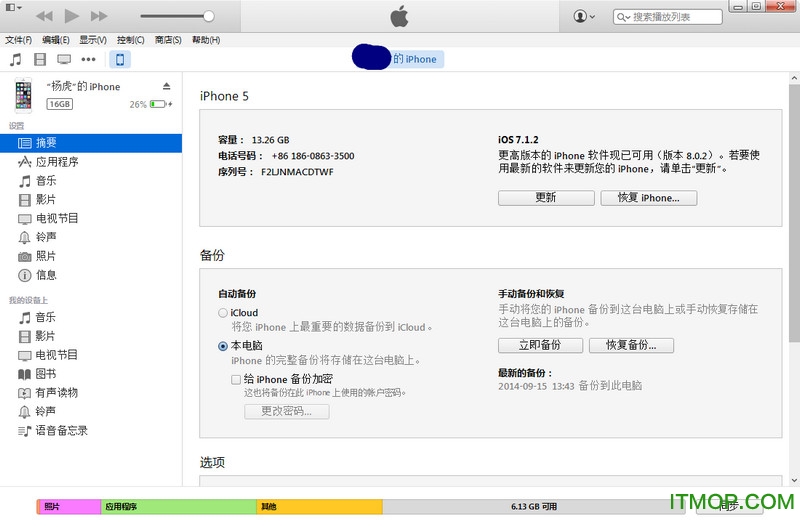Screen dimensions: 800x527
Task: Click the 更改密码... button
Action: (287, 411)
